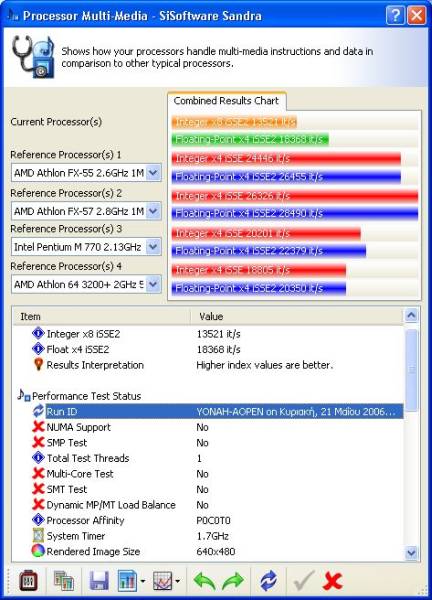Click the blue Floating-Point 22379 it/s bar
Image resolution: width=432 pixels, height=600 pixels.
point(269,251)
